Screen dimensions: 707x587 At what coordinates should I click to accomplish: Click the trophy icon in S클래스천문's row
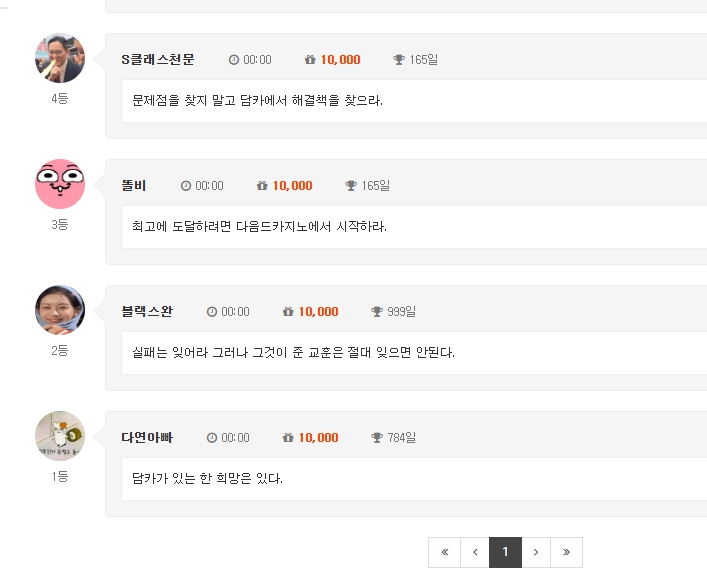tap(399, 60)
